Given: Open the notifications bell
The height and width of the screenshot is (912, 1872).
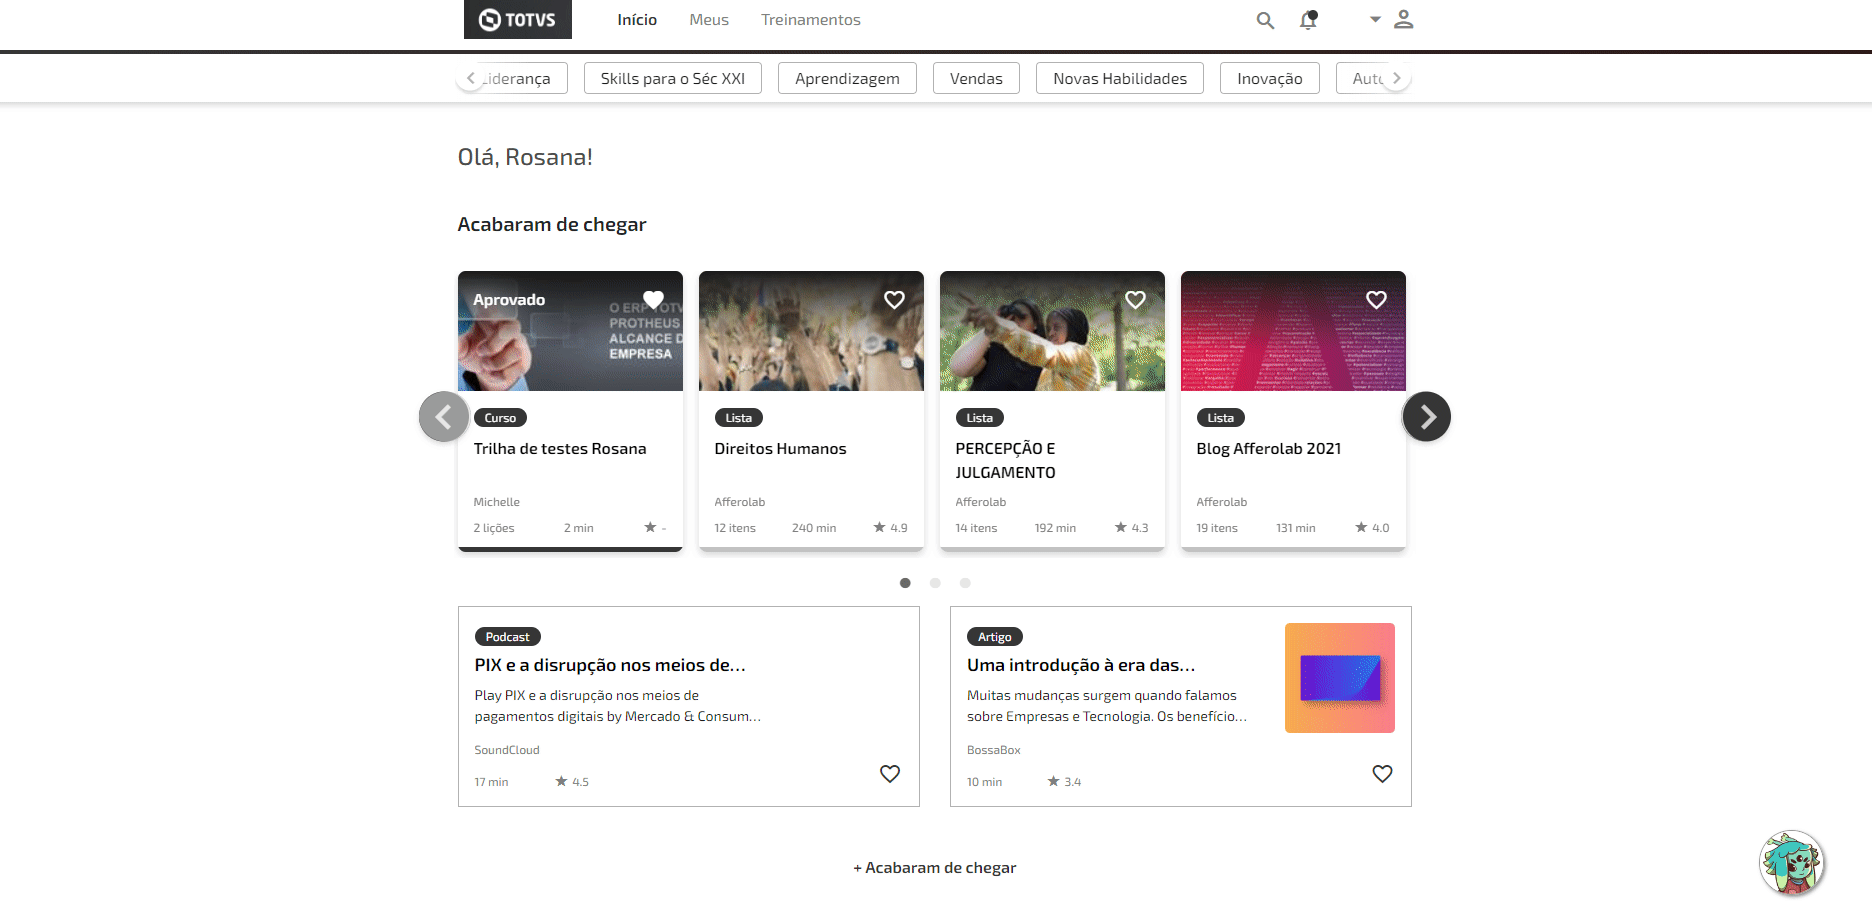Looking at the screenshot, I should (1308, 20).
